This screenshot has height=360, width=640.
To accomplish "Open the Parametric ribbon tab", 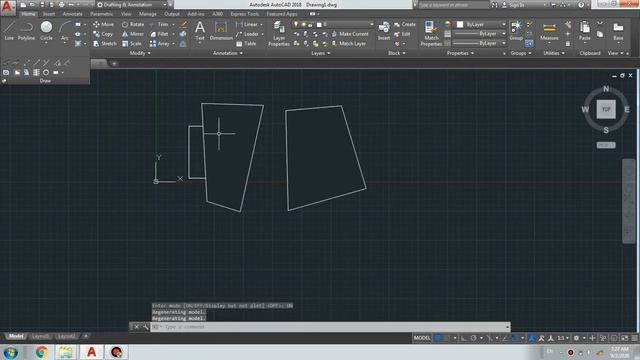I will 102,14.
